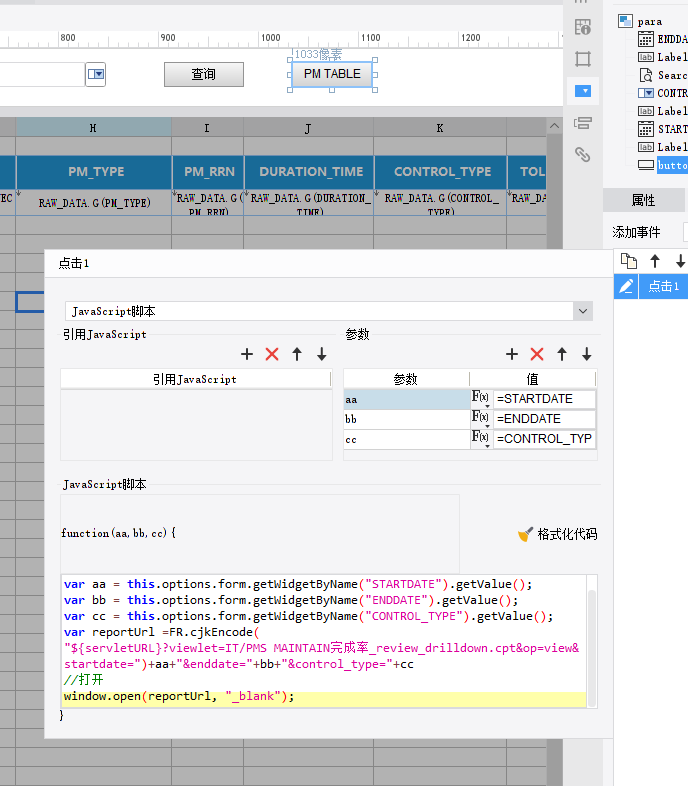Collapse the report scroll-up chevron
The width and height of the screenshot is (688, 786).
click(554, 126)
